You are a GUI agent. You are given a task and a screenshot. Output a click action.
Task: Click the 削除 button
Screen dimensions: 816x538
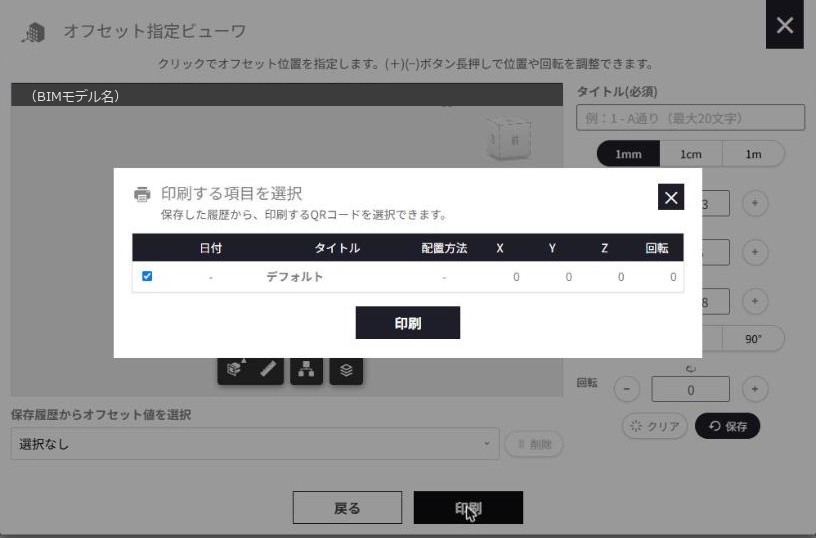point(534,444)
